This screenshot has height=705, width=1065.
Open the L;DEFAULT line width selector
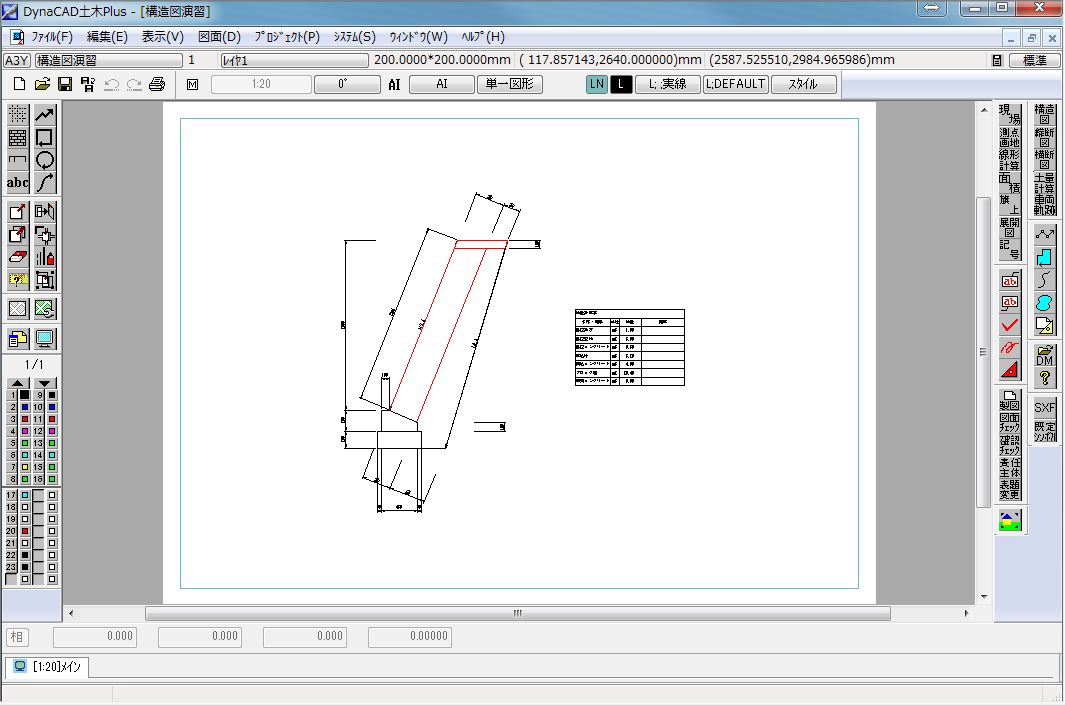coord(736,84)
